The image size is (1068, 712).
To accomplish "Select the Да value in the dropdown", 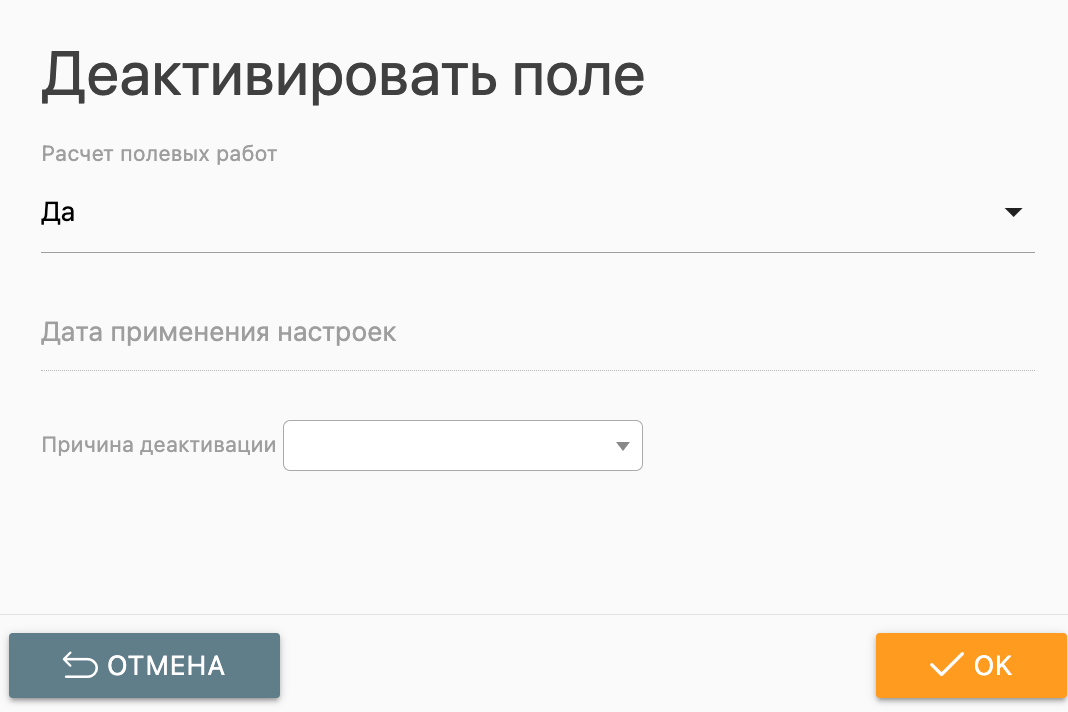I will (58, 212).
